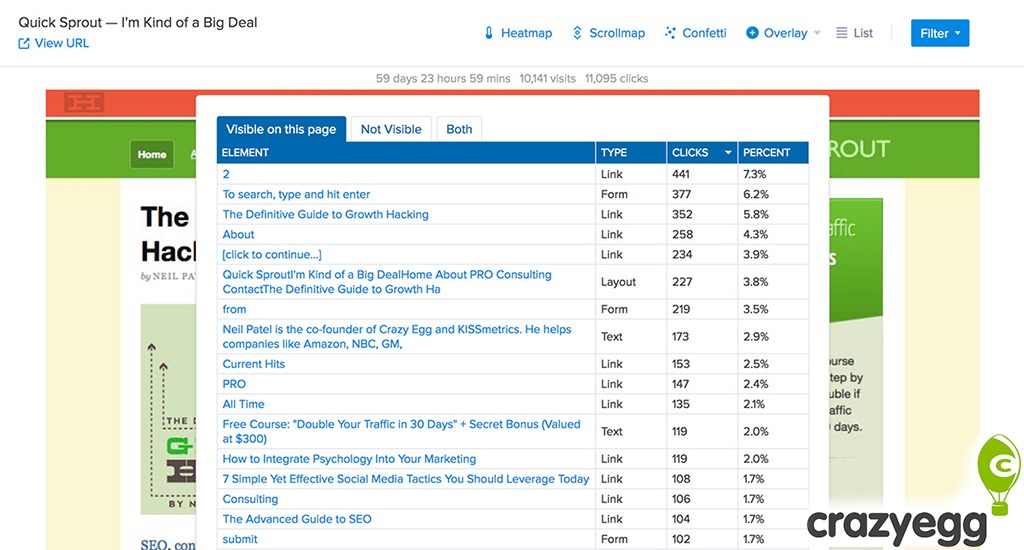Click the About element link
The height and width of the screenshot is (550, 1024).
(x=238, y=234)
